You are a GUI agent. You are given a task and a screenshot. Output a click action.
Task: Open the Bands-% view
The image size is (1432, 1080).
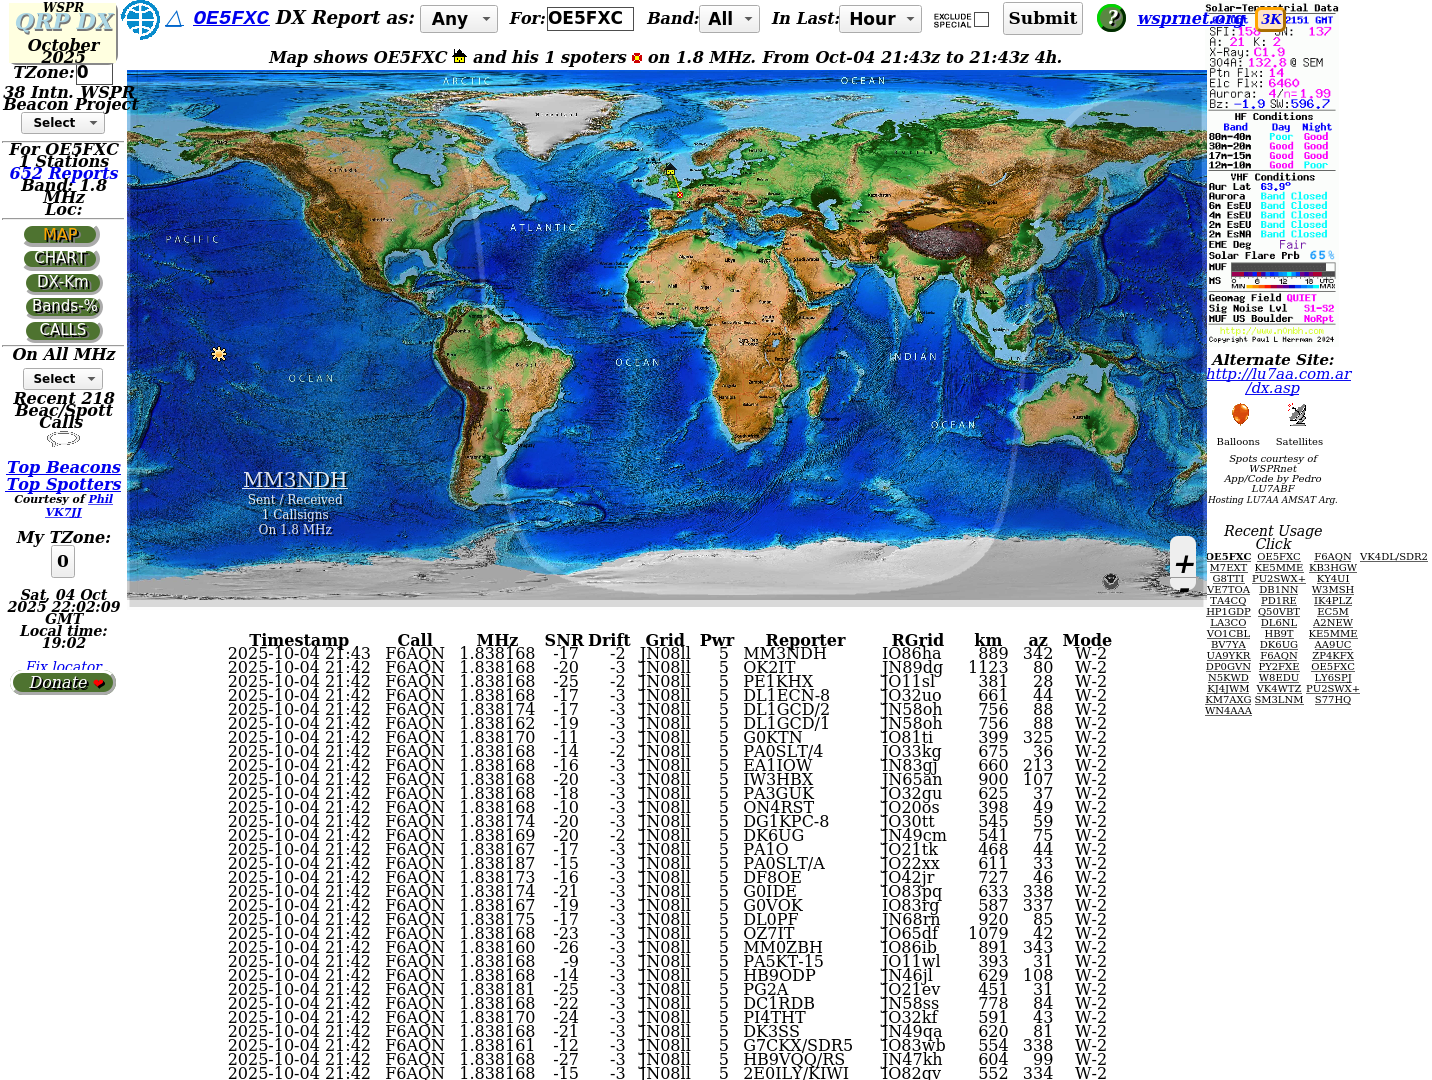64,307
